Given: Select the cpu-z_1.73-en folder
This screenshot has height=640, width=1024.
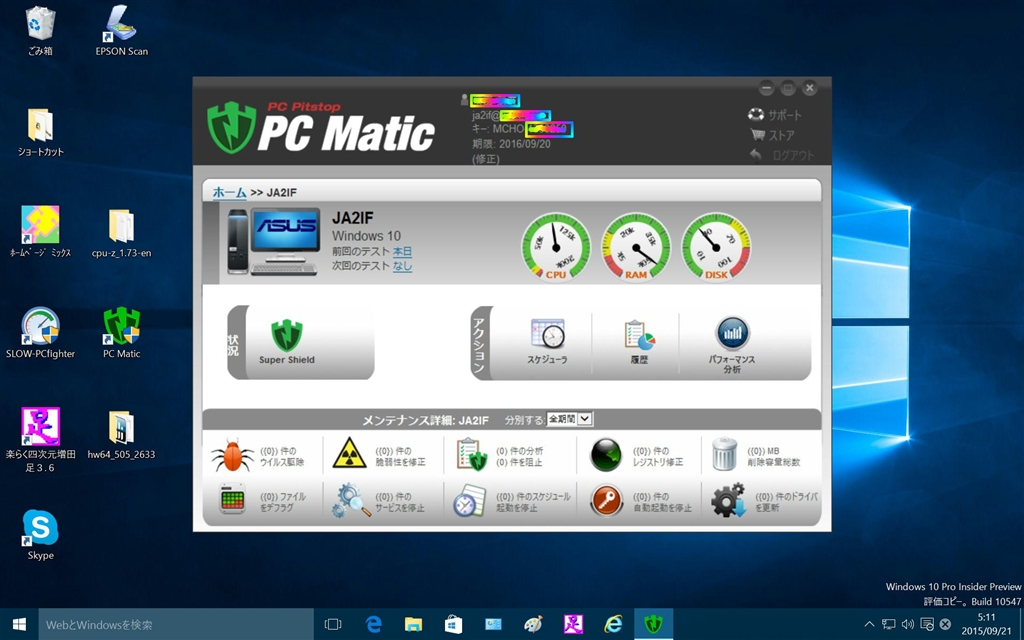Looking at the screenshot, I should (121, 233).
